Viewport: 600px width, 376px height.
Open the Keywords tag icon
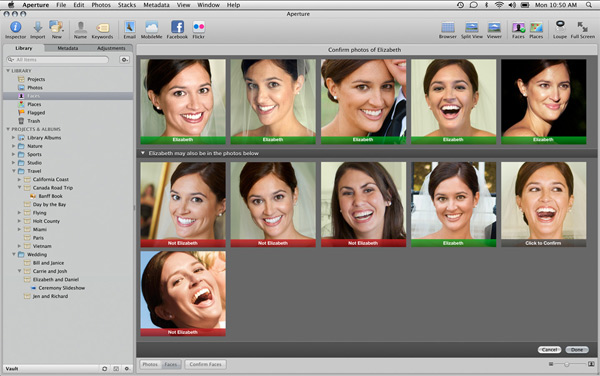tap(102, 28)
